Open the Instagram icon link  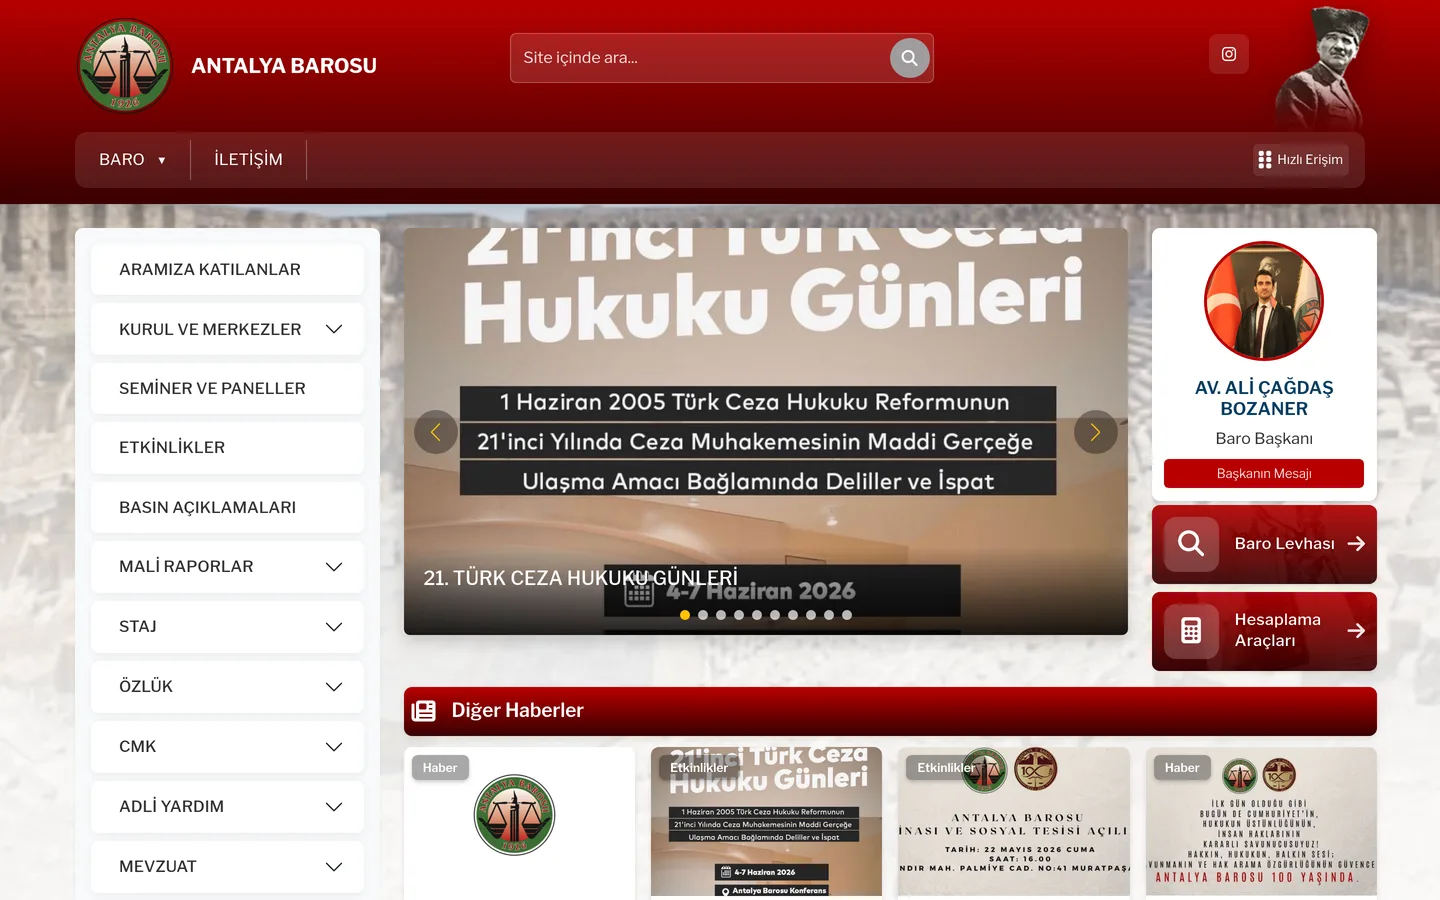coord(1229,54)
